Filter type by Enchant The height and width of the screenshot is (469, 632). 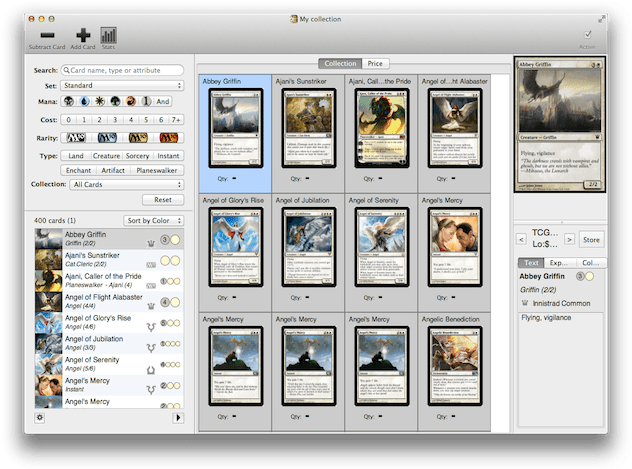pyautogui.click(x=79, y=170)
